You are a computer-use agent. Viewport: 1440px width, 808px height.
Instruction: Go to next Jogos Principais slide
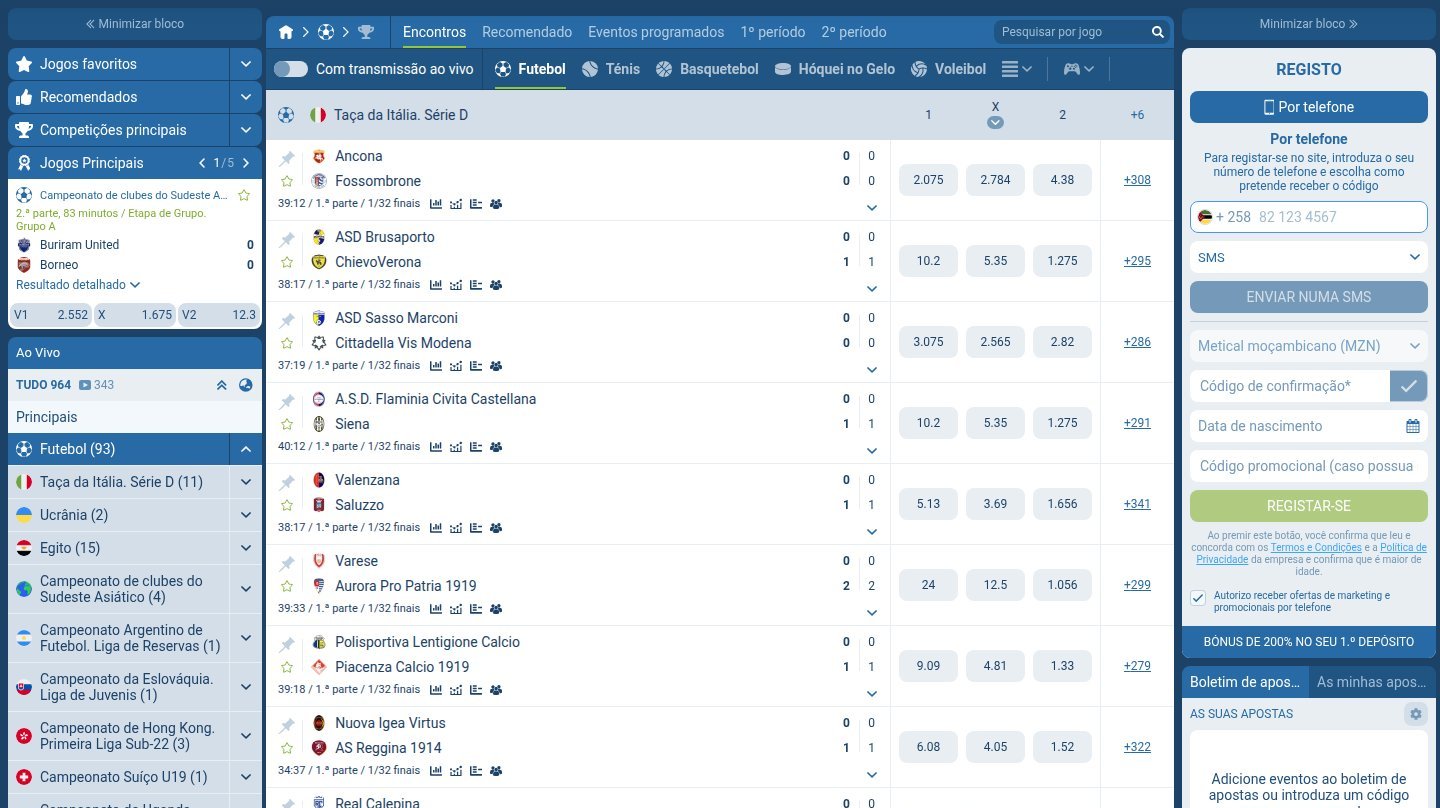246,163
